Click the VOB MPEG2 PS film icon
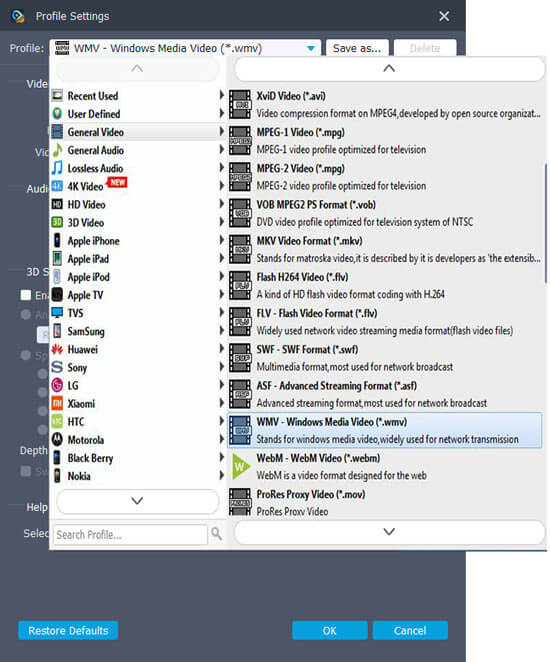 (240, 213)
